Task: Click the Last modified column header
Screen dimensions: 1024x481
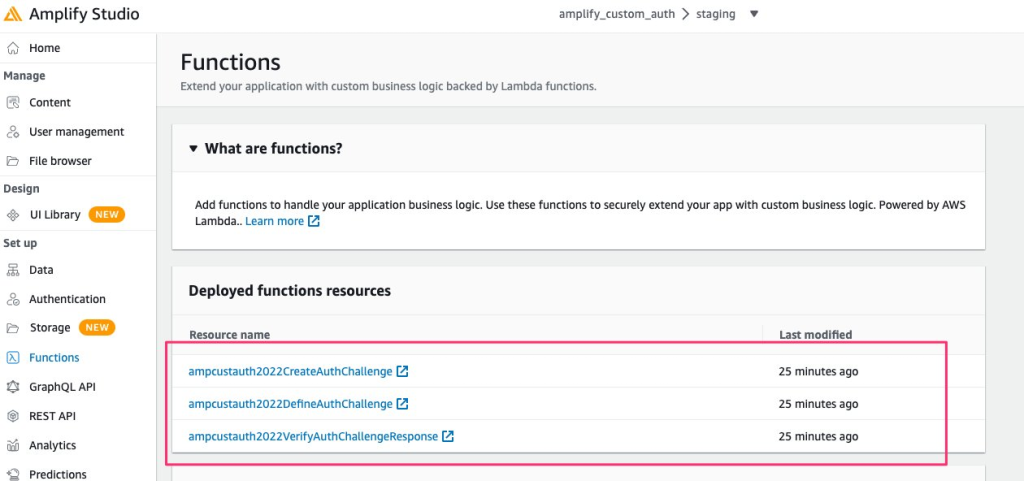Action: click(816, 335)
